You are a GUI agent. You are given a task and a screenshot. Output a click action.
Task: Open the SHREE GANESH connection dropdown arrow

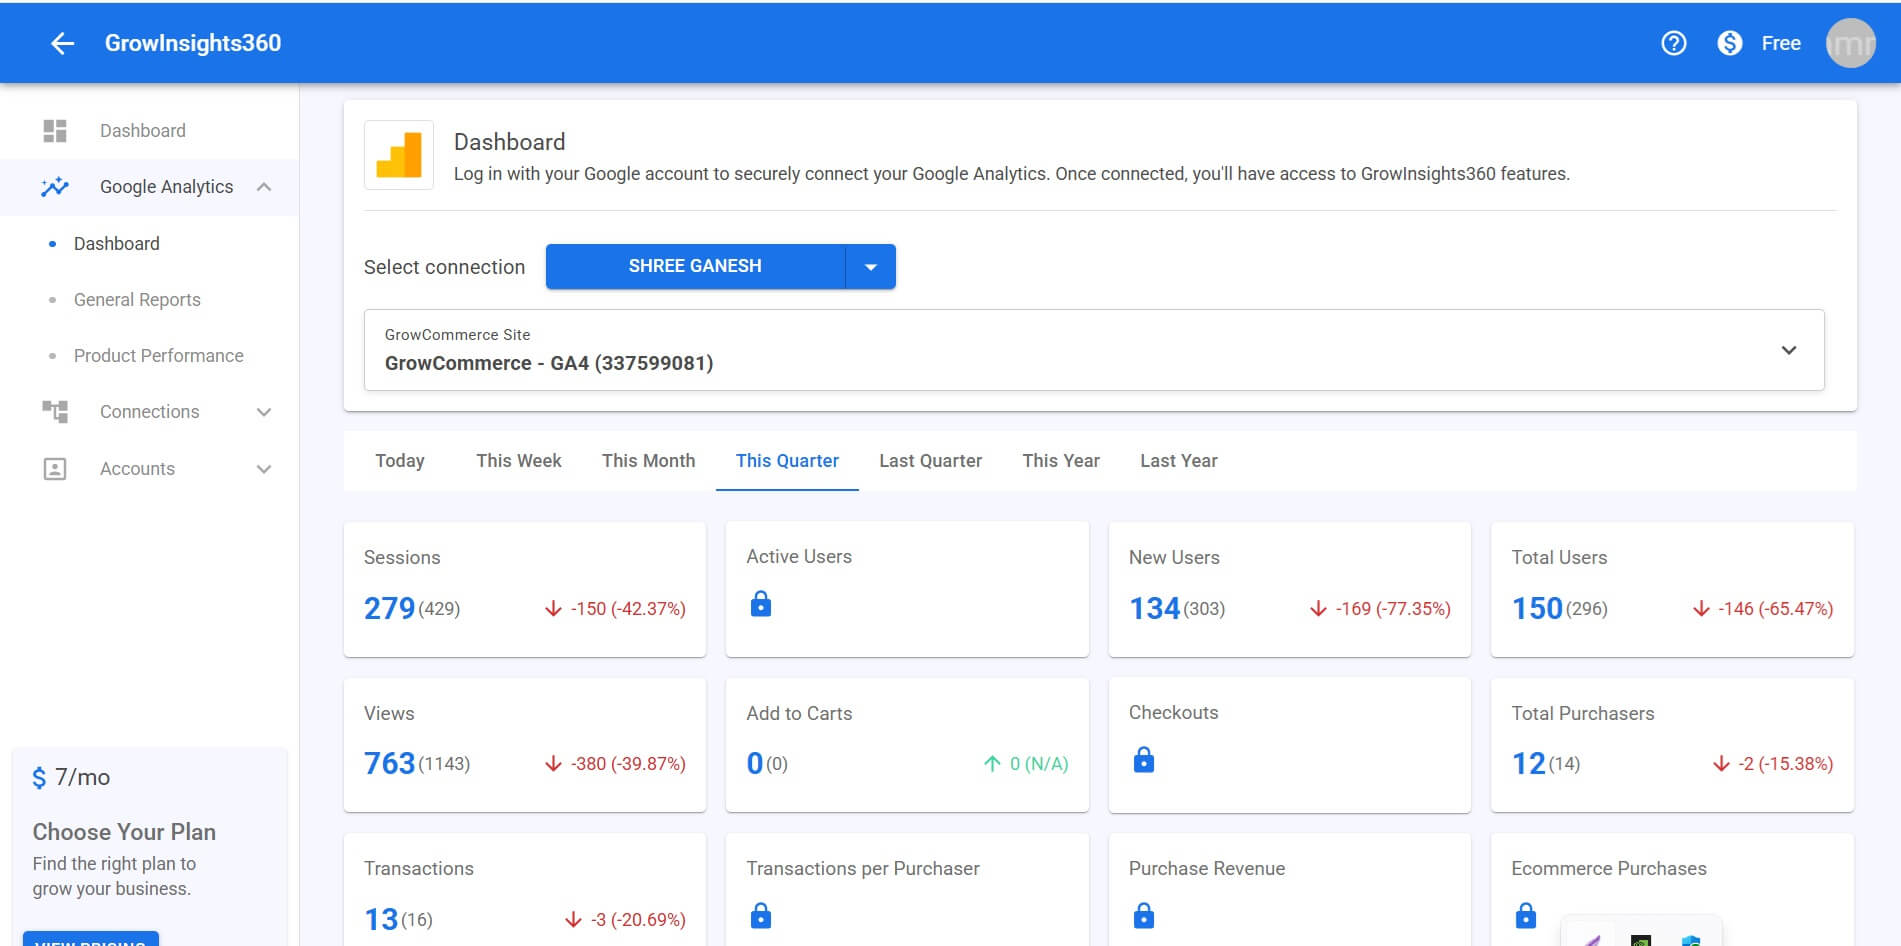[871, 267]
